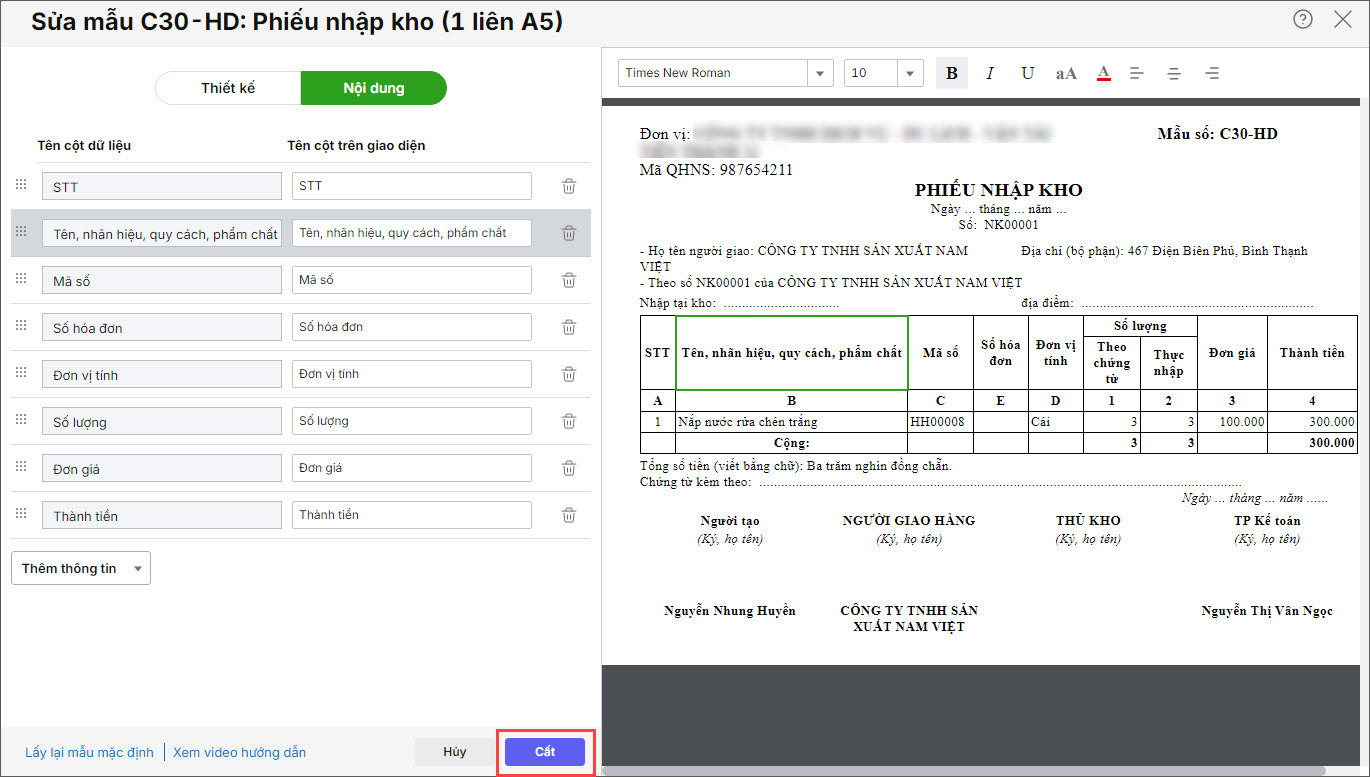Center align text in toolbar
The height and width of the screenshot is (777, 1370).
1174,73
